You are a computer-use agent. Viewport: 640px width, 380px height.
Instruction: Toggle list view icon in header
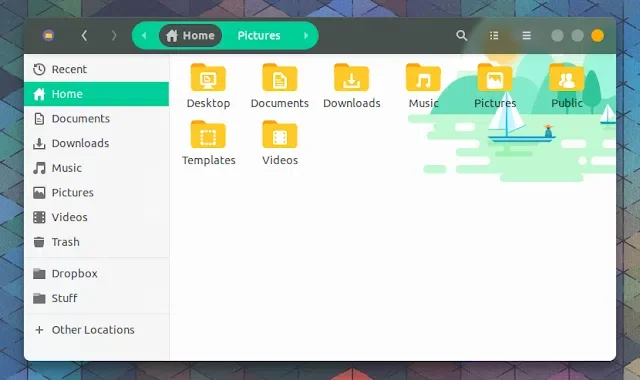pos(494,36)
